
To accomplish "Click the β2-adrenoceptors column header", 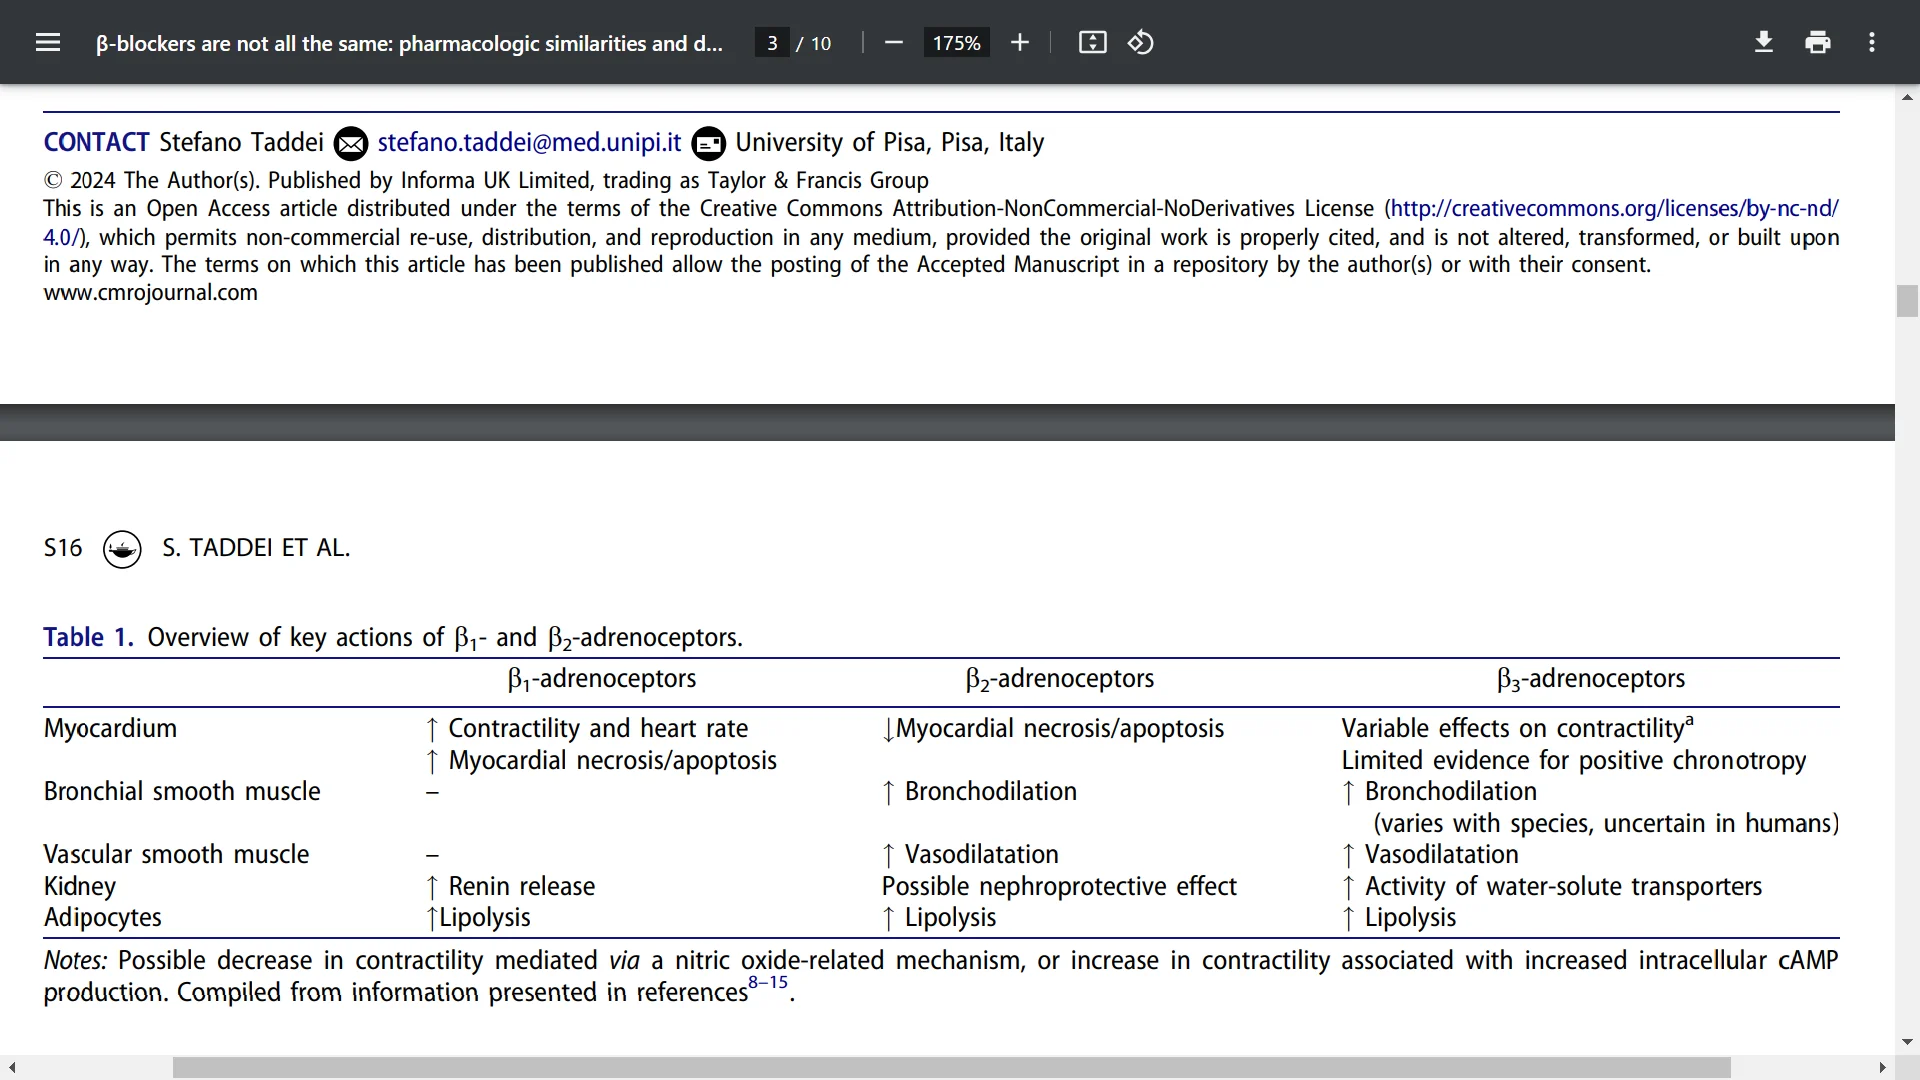I will [1060, 679].
